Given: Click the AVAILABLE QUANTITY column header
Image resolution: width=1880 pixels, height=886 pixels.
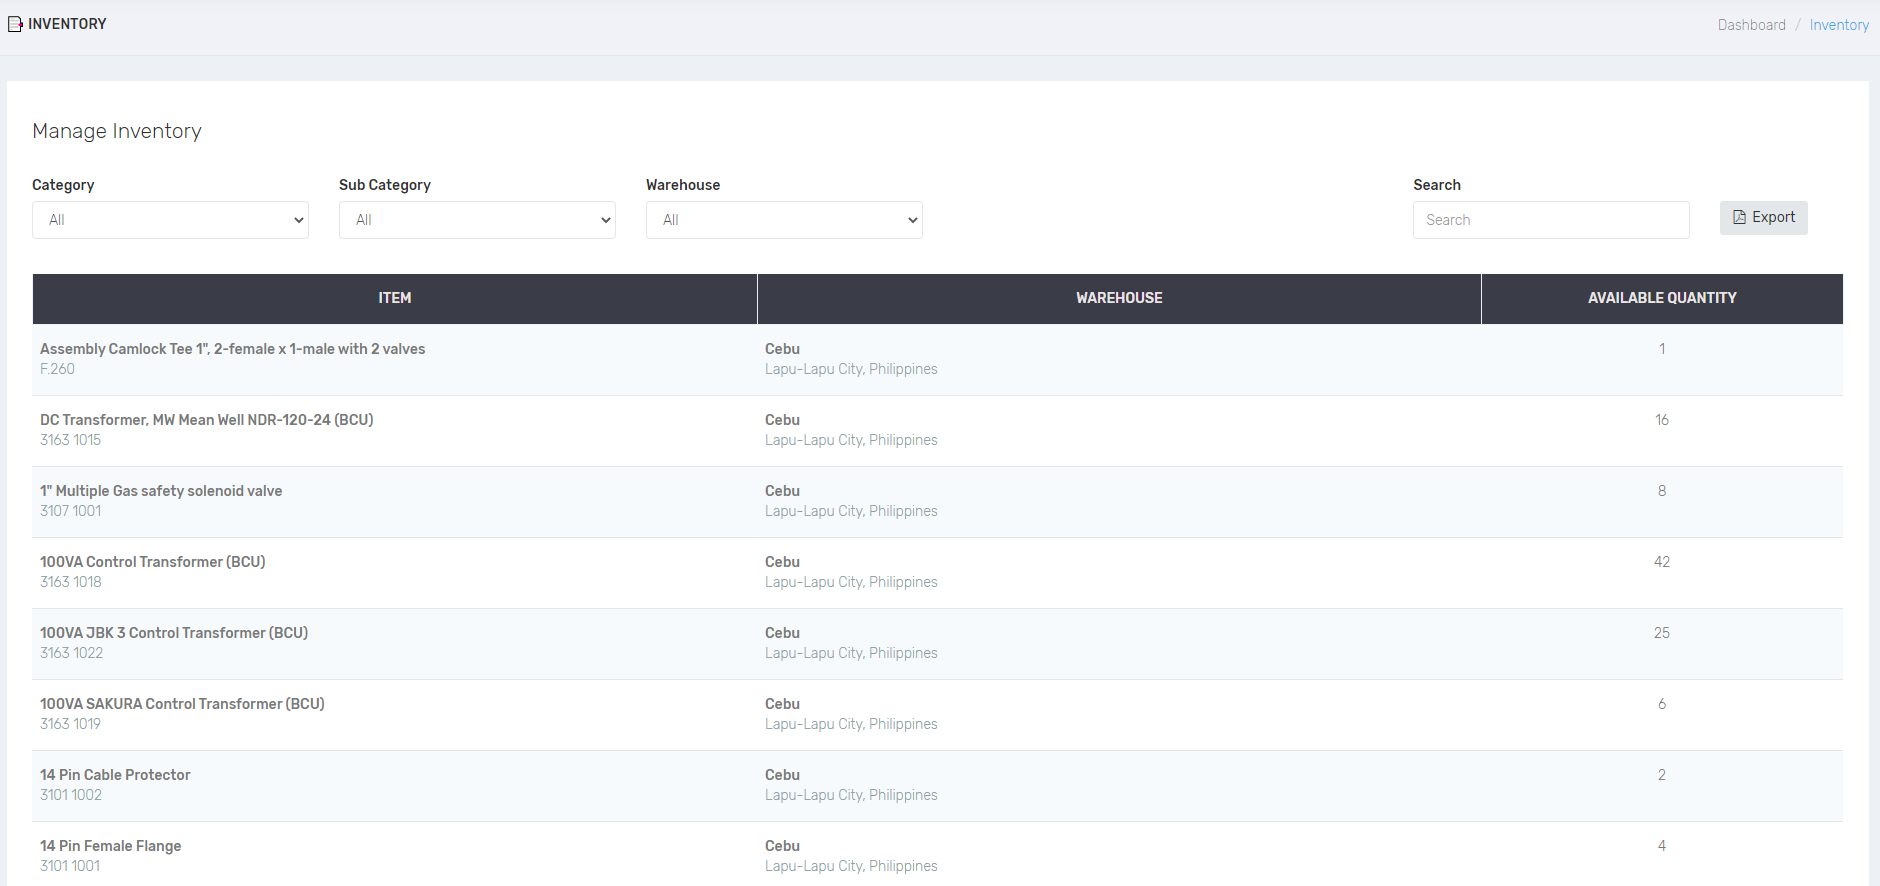Looking at the screenshot, I should coord(1661,298).
